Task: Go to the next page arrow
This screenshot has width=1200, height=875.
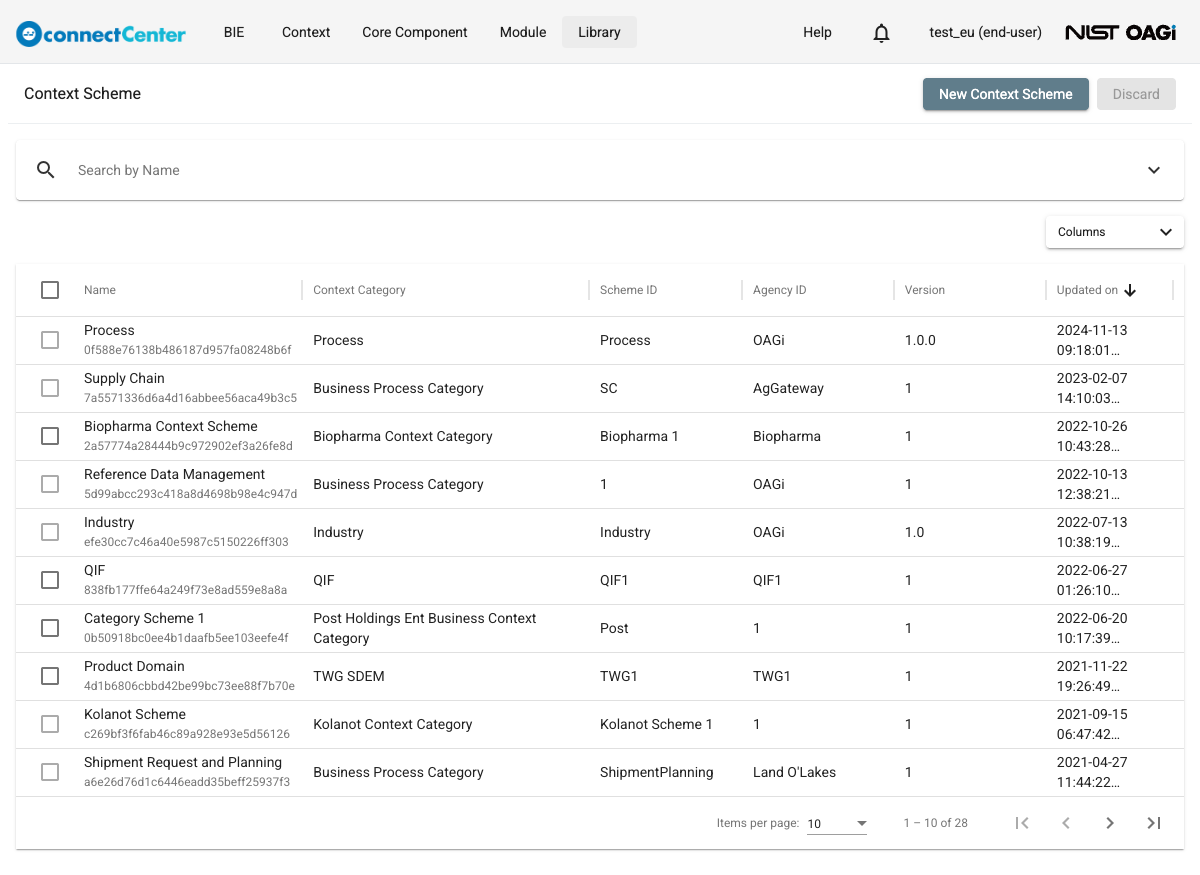Action: coord(1110,823)
